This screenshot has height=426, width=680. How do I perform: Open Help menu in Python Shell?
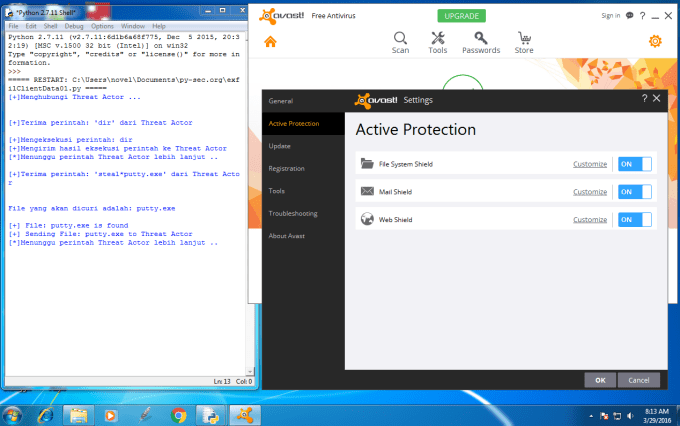[159, 26]
